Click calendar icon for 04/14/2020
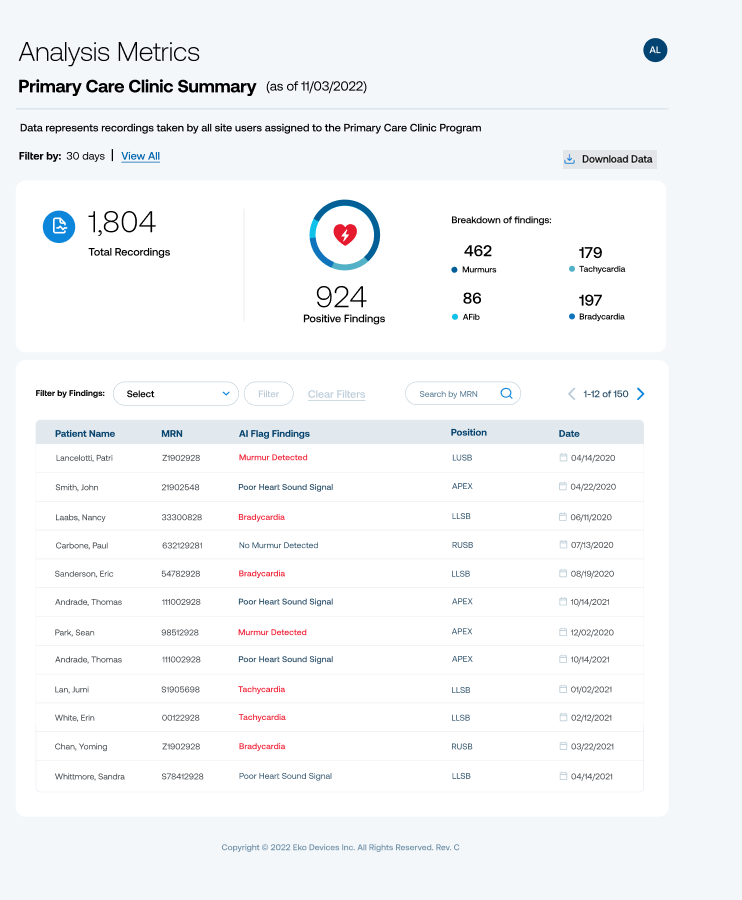Image resolution: width=742 pixels, height=900 pixels. pyautogui.click(x=564, y=457)
